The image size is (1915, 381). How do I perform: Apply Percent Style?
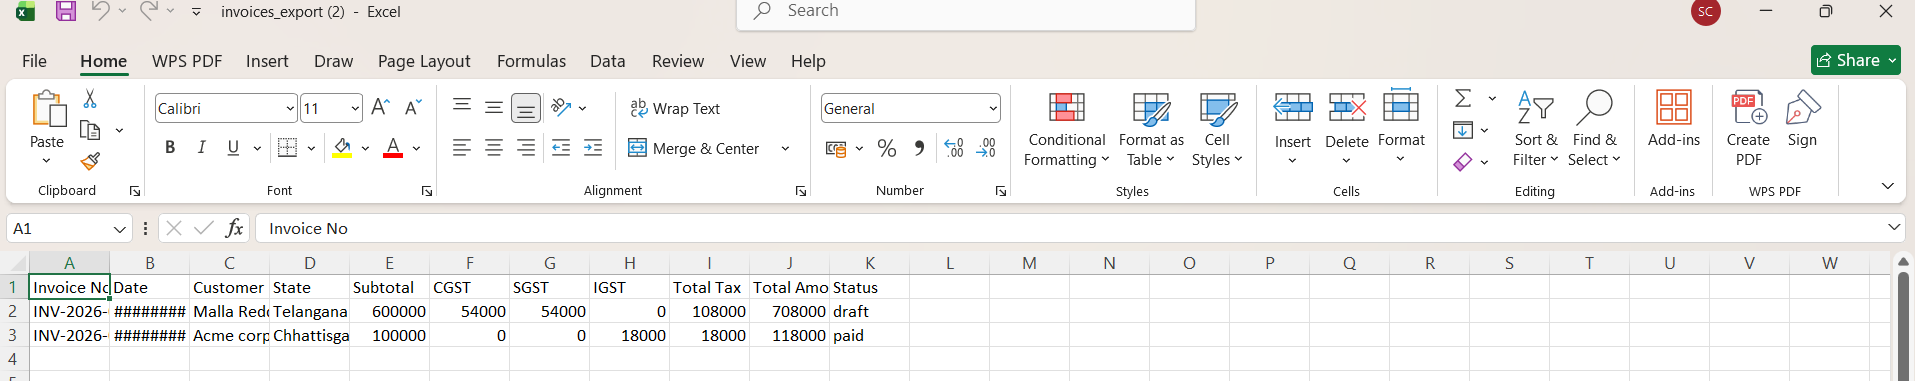pyautogui.click(x=886, y=148)
